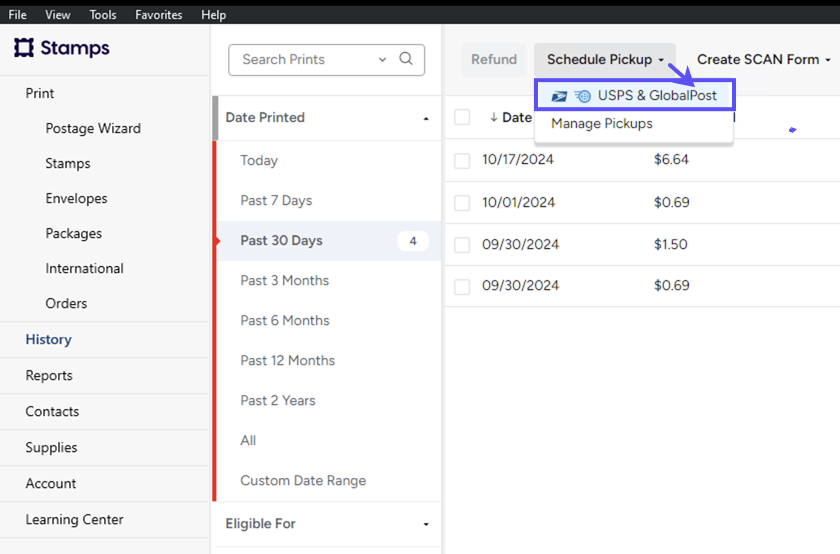This screenshot has width=840, height=554.
Task: Click the Refund button
Action: (x=494, y=59)
